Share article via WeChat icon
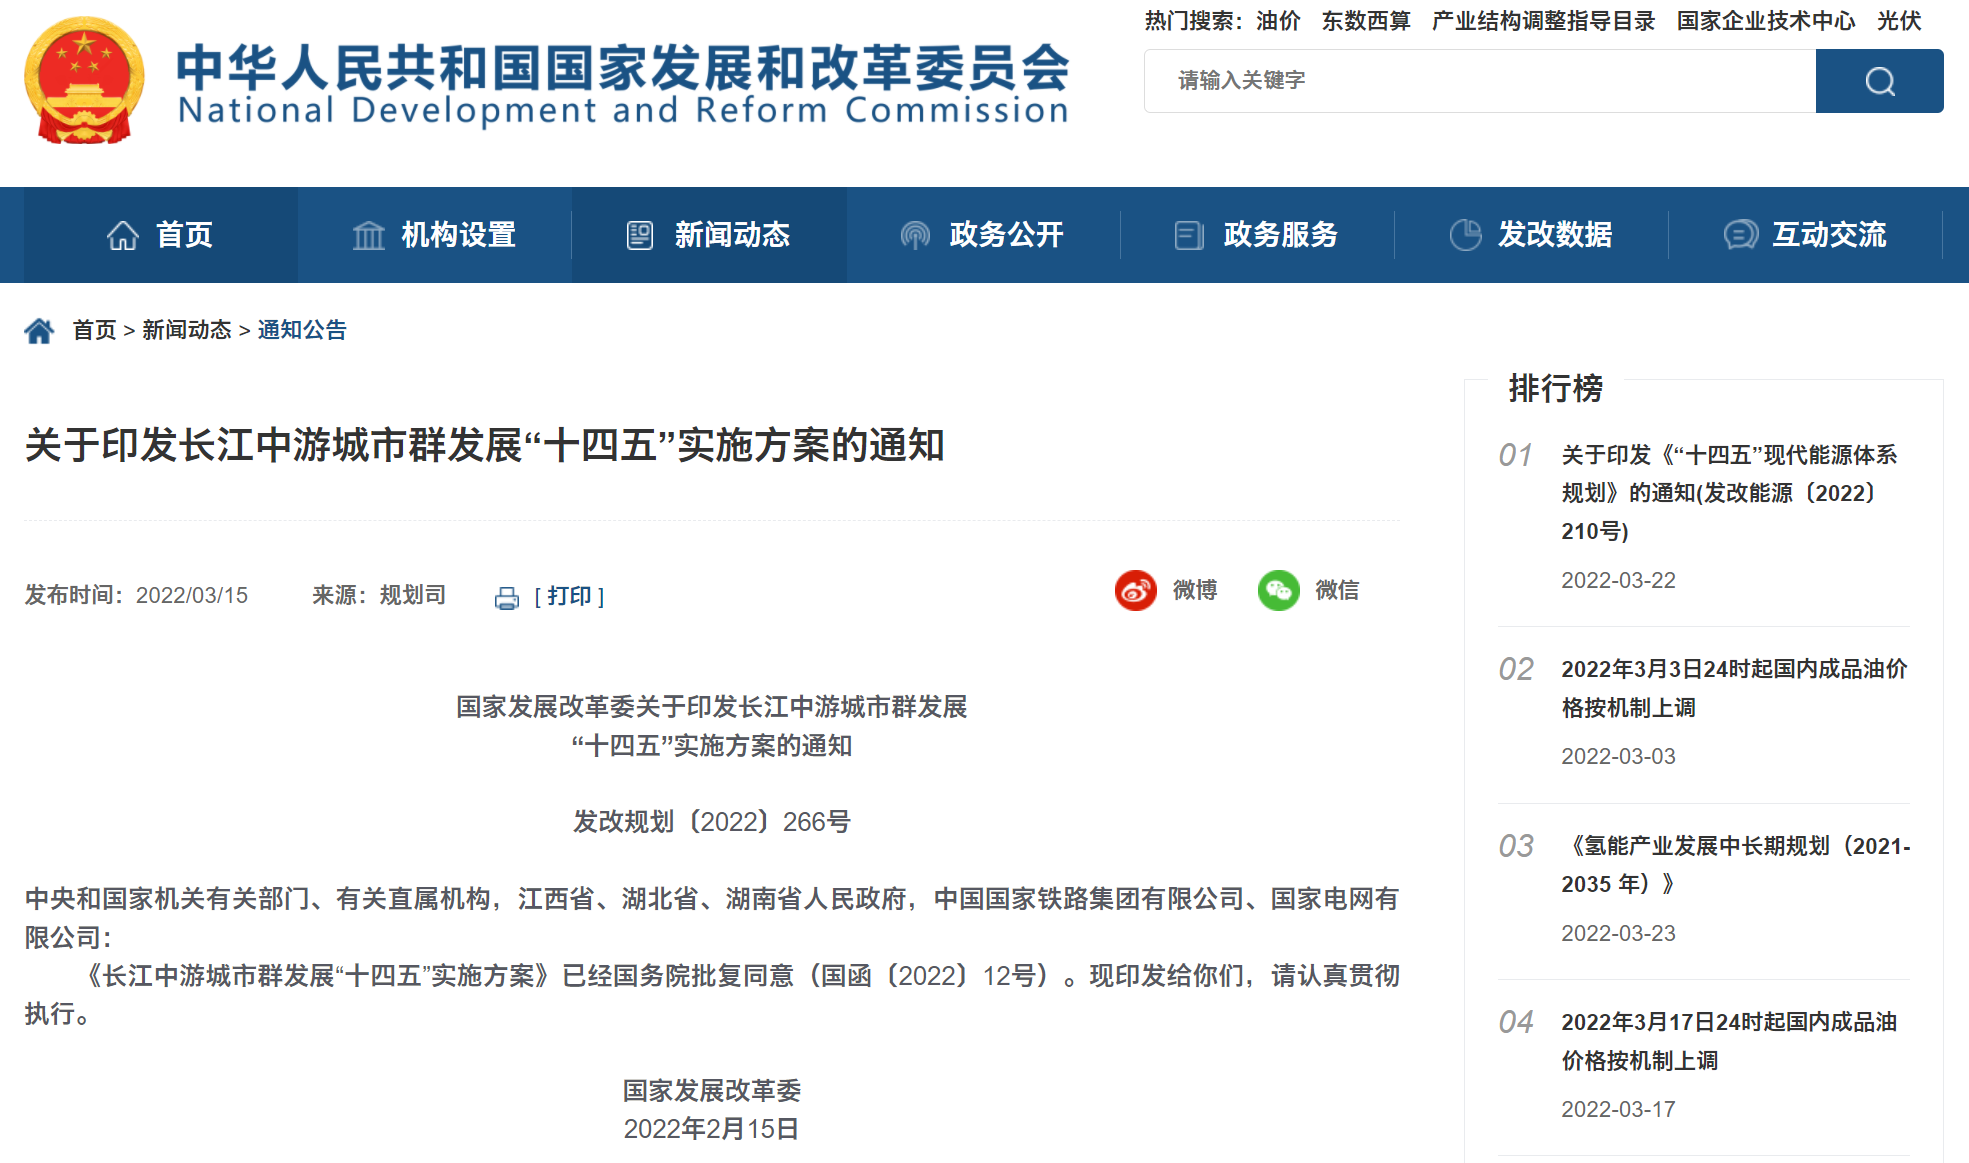This screenshot has height=1163, width=1969. (1278, 590)
